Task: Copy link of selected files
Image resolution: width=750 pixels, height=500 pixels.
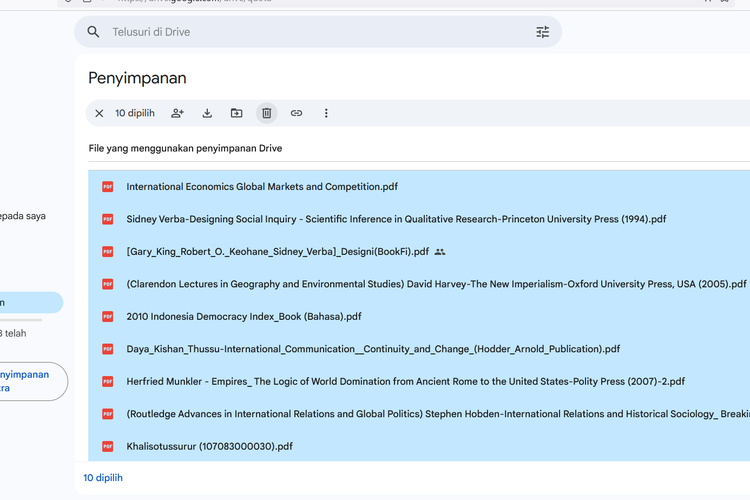Action: tap(297, 113)
